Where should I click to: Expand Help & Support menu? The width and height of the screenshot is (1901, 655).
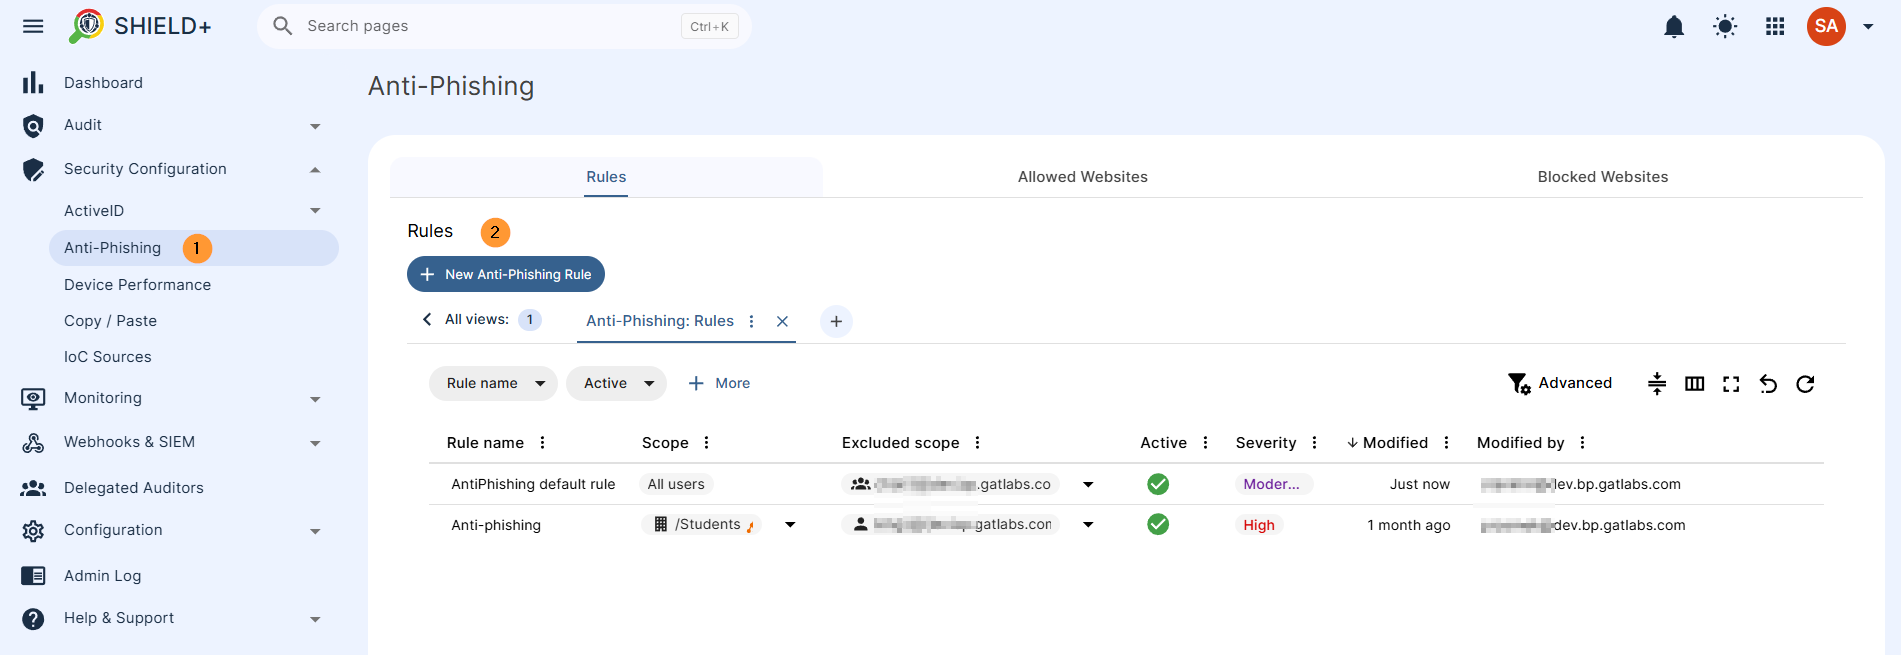pos(315,619)
